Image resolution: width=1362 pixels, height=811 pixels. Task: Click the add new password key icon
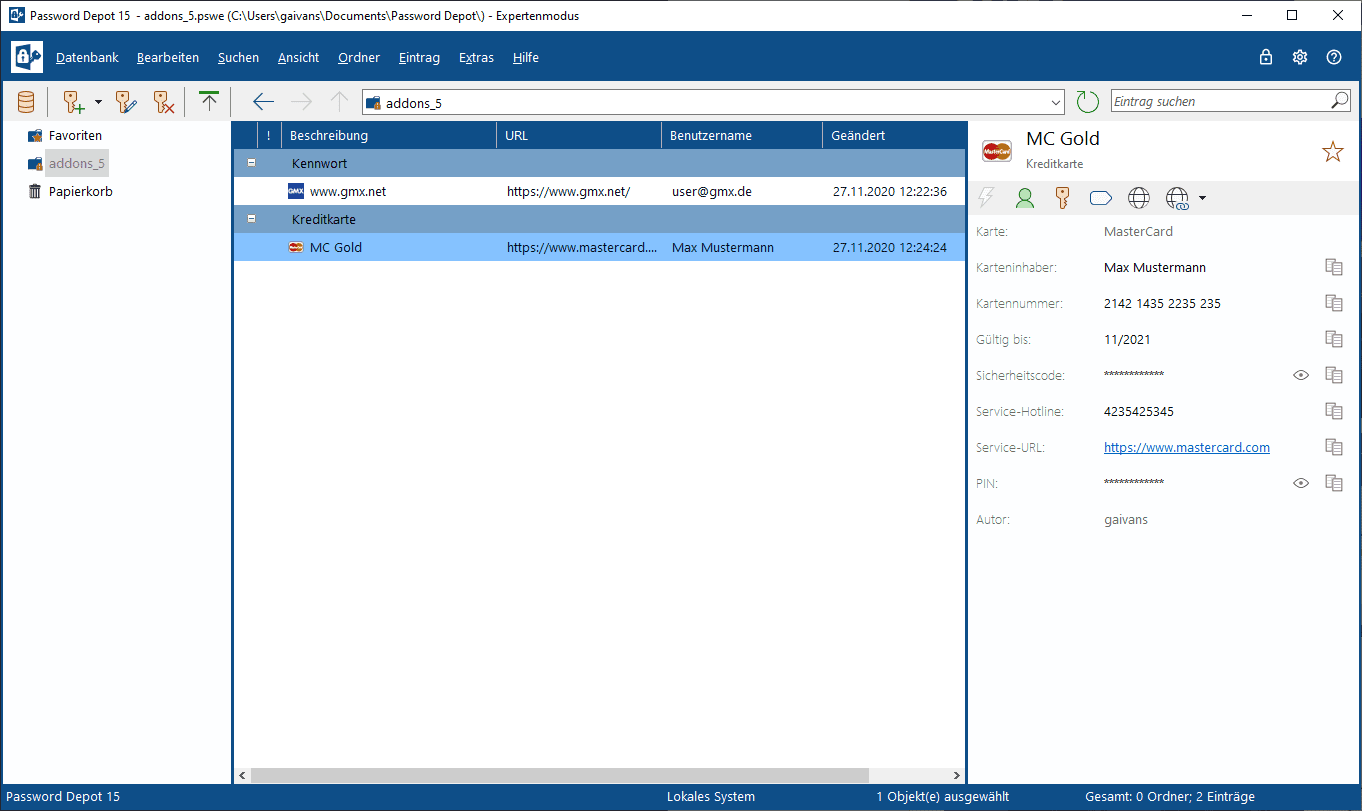click(74, 101)
